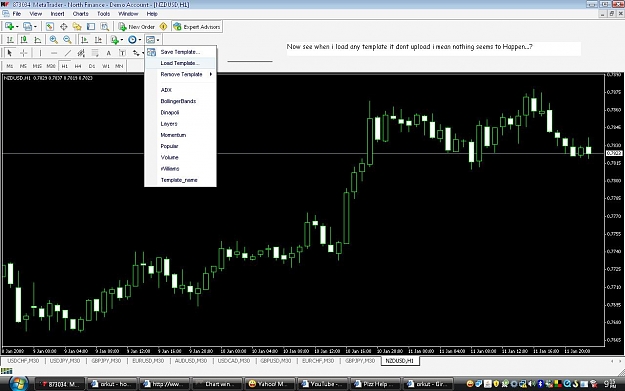The image size is (625, 391).
Task: Expand the Indicators dropdown arrow
Action: 122,40
